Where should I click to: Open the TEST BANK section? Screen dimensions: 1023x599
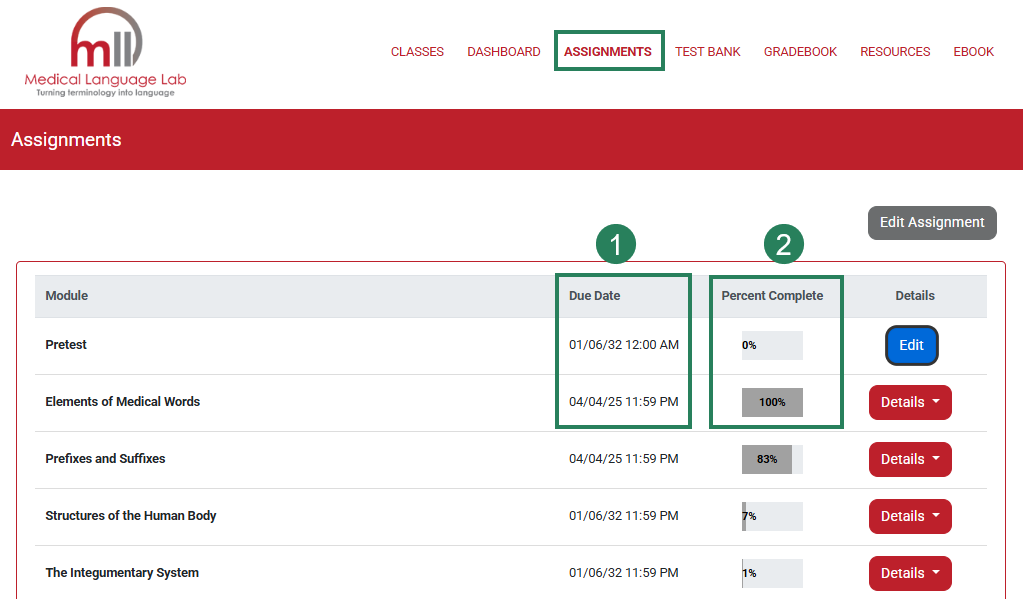point(707,51)
